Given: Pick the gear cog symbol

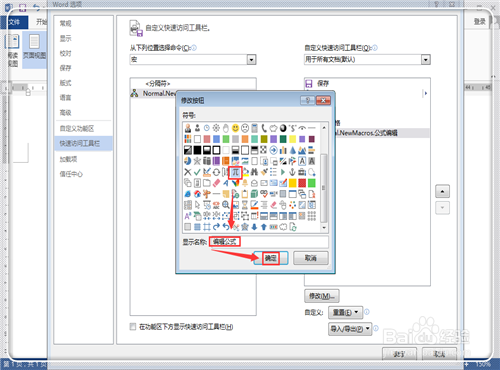Looking at the screenshot, I should [216, 128].
